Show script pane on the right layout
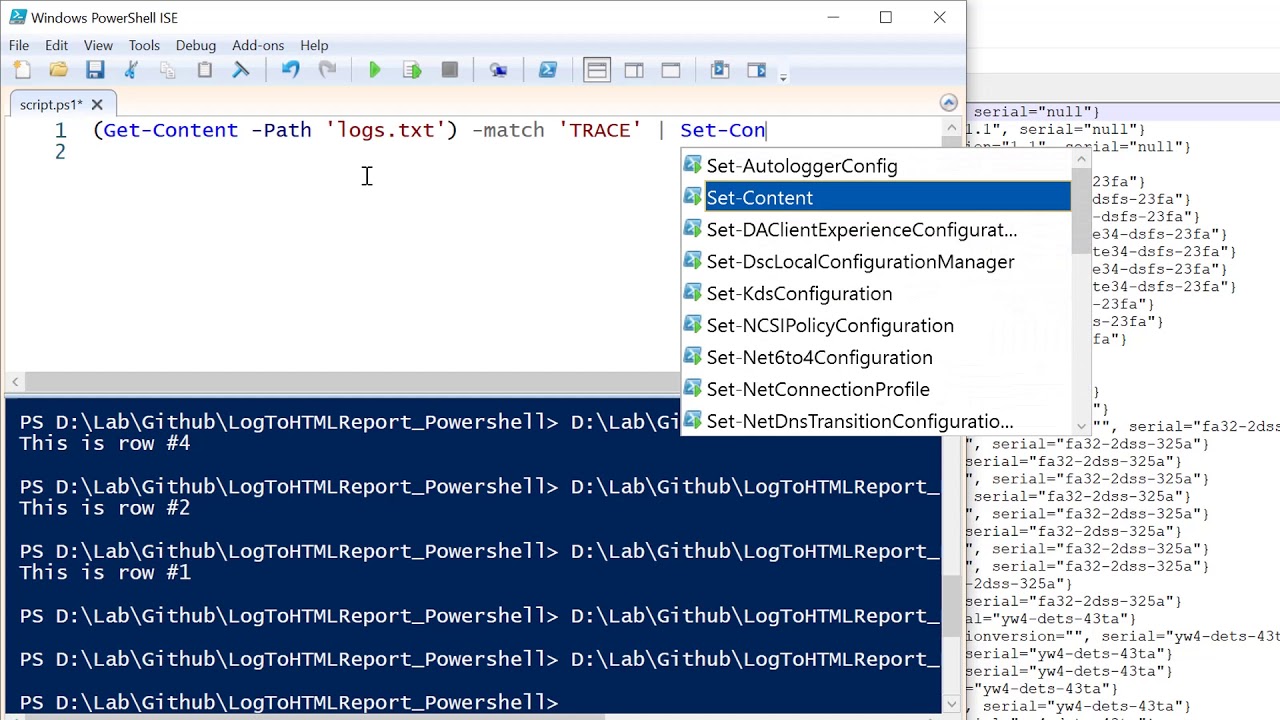1280x720 pixels. coord(634,70)
